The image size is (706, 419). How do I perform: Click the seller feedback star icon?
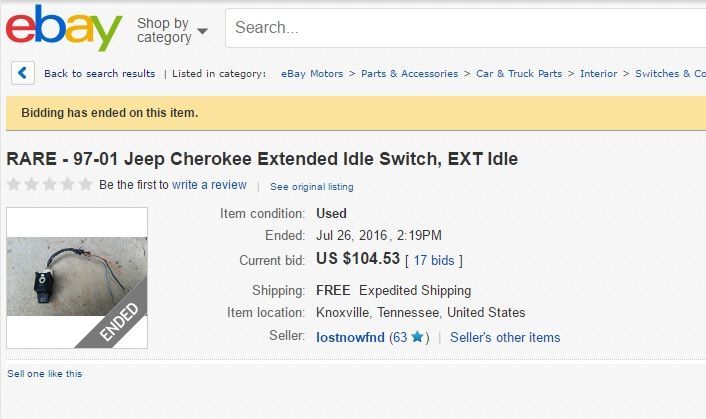click(417, 338)
